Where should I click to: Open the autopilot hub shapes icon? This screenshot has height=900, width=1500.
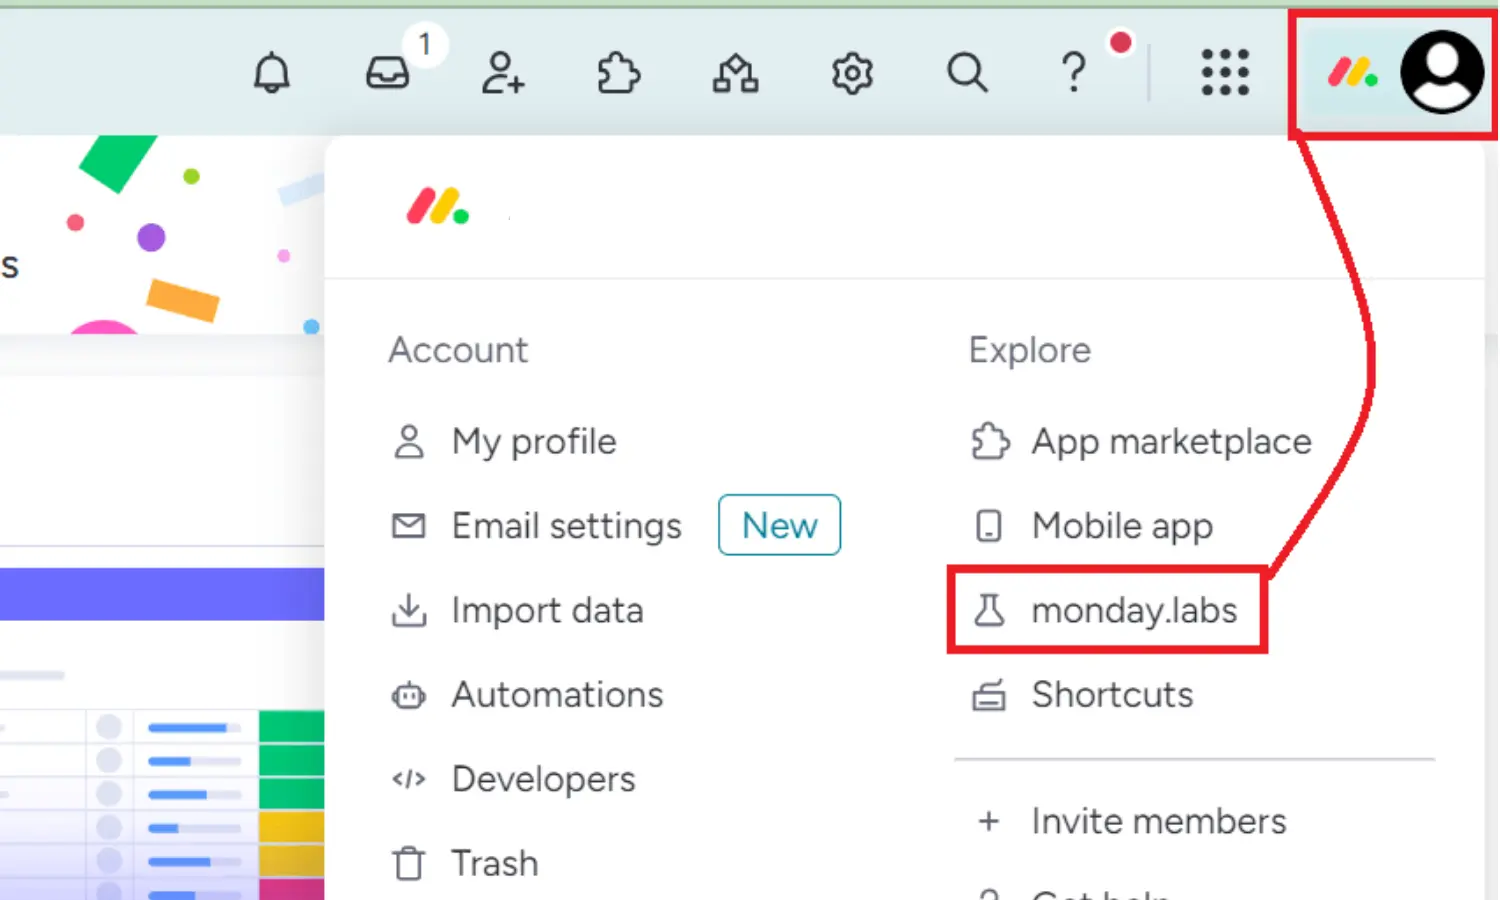pos(735,73)
